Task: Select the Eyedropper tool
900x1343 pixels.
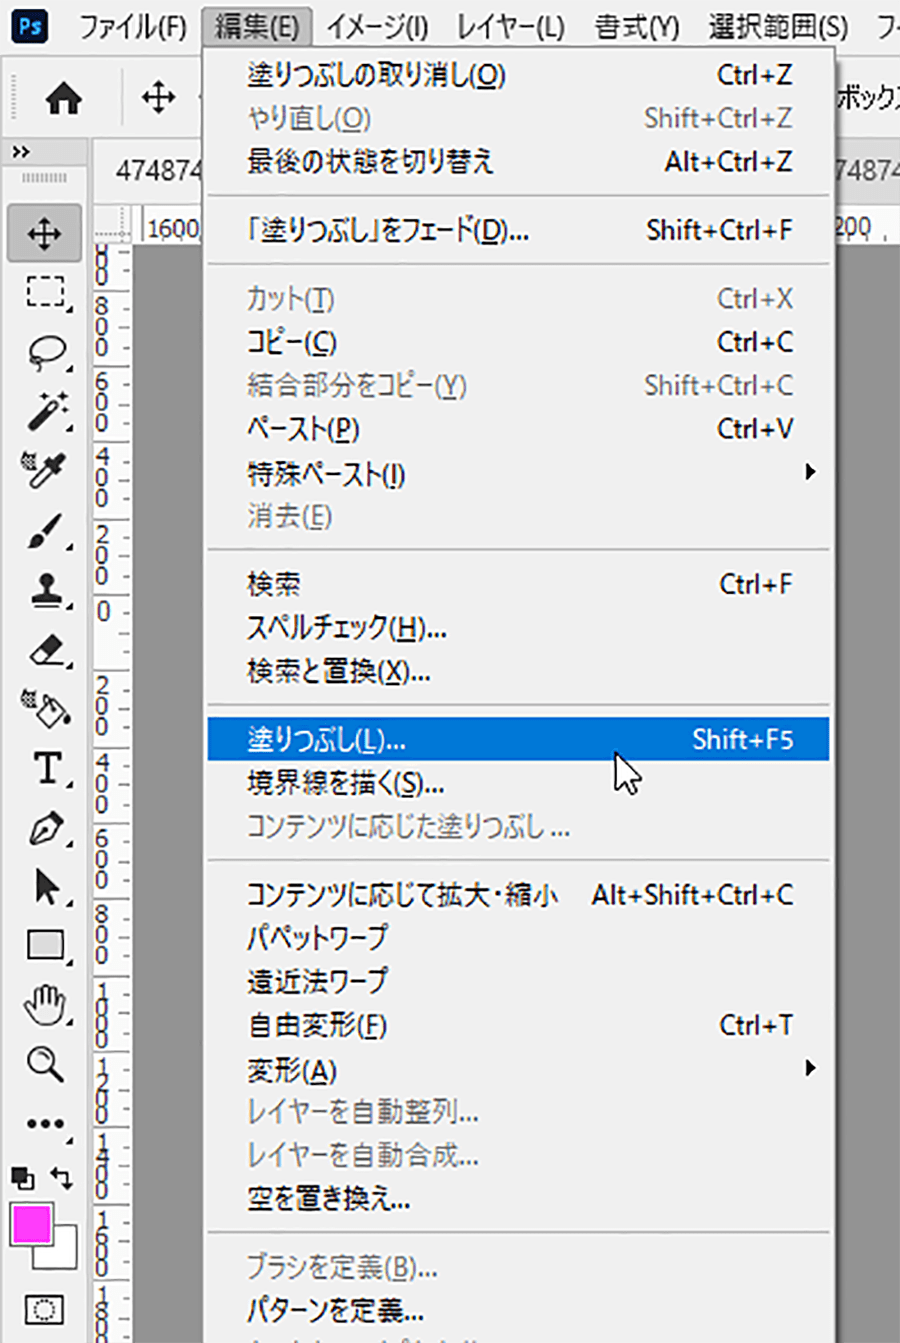Action: pos(44,470)
